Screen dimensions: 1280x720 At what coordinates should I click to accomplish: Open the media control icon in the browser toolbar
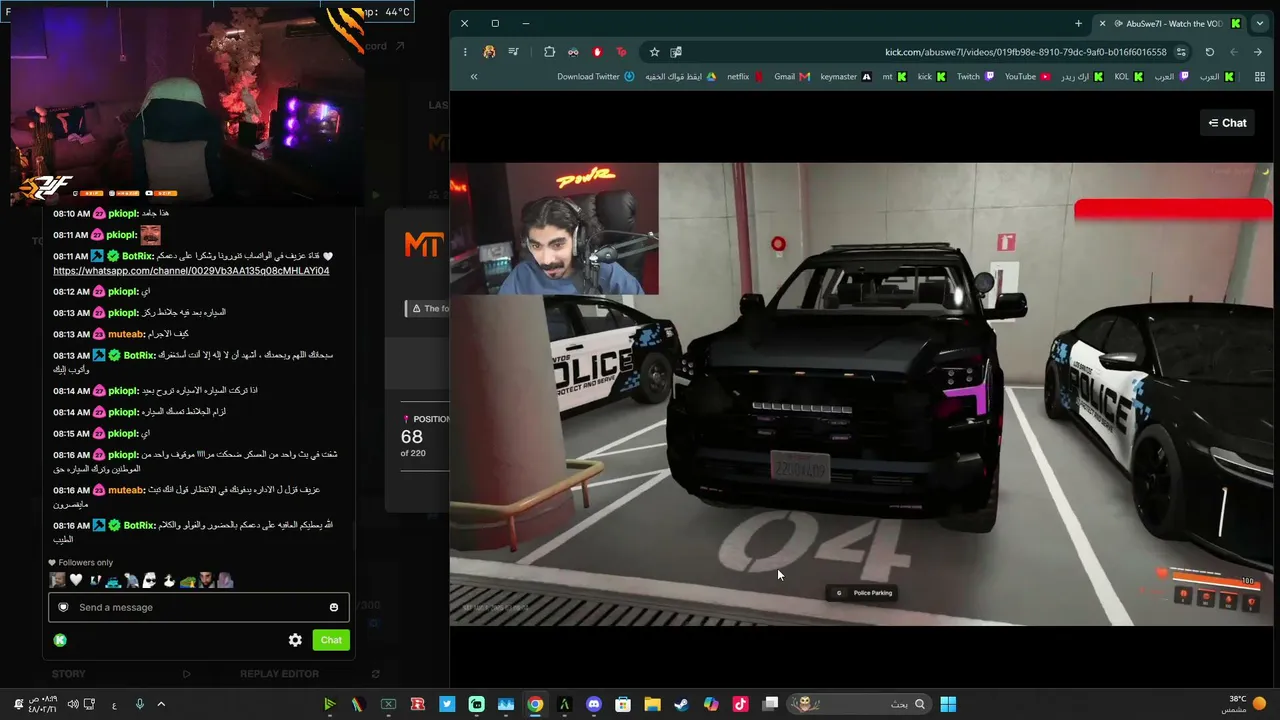pos(513,52)
